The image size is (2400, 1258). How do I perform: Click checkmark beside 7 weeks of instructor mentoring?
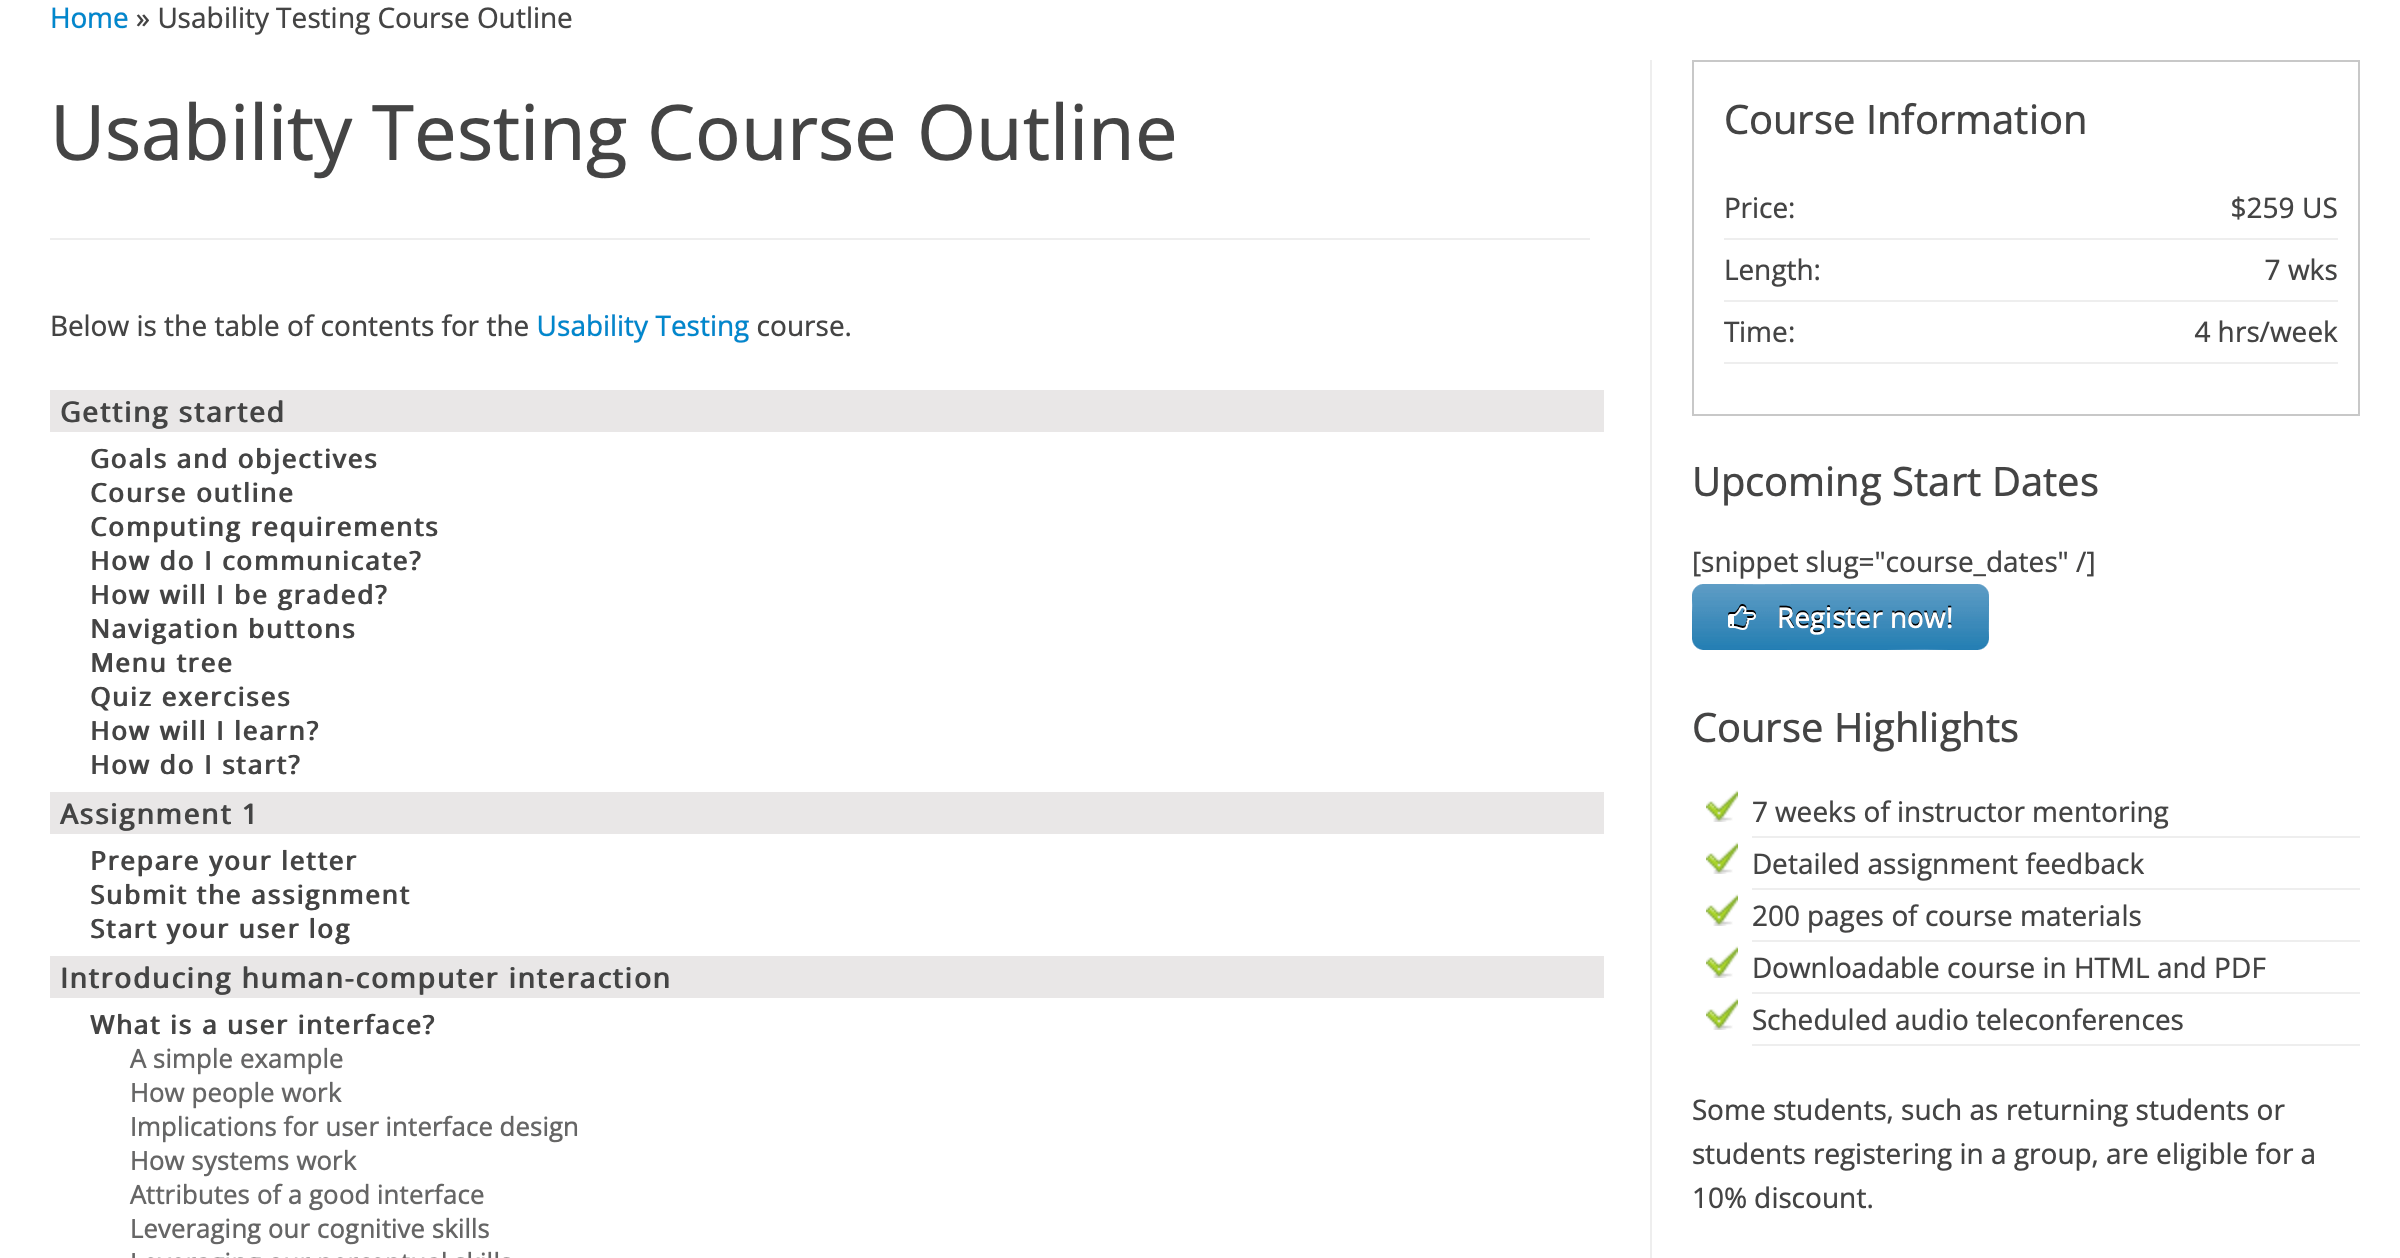pyautogui.click(x=1721, y=808)
